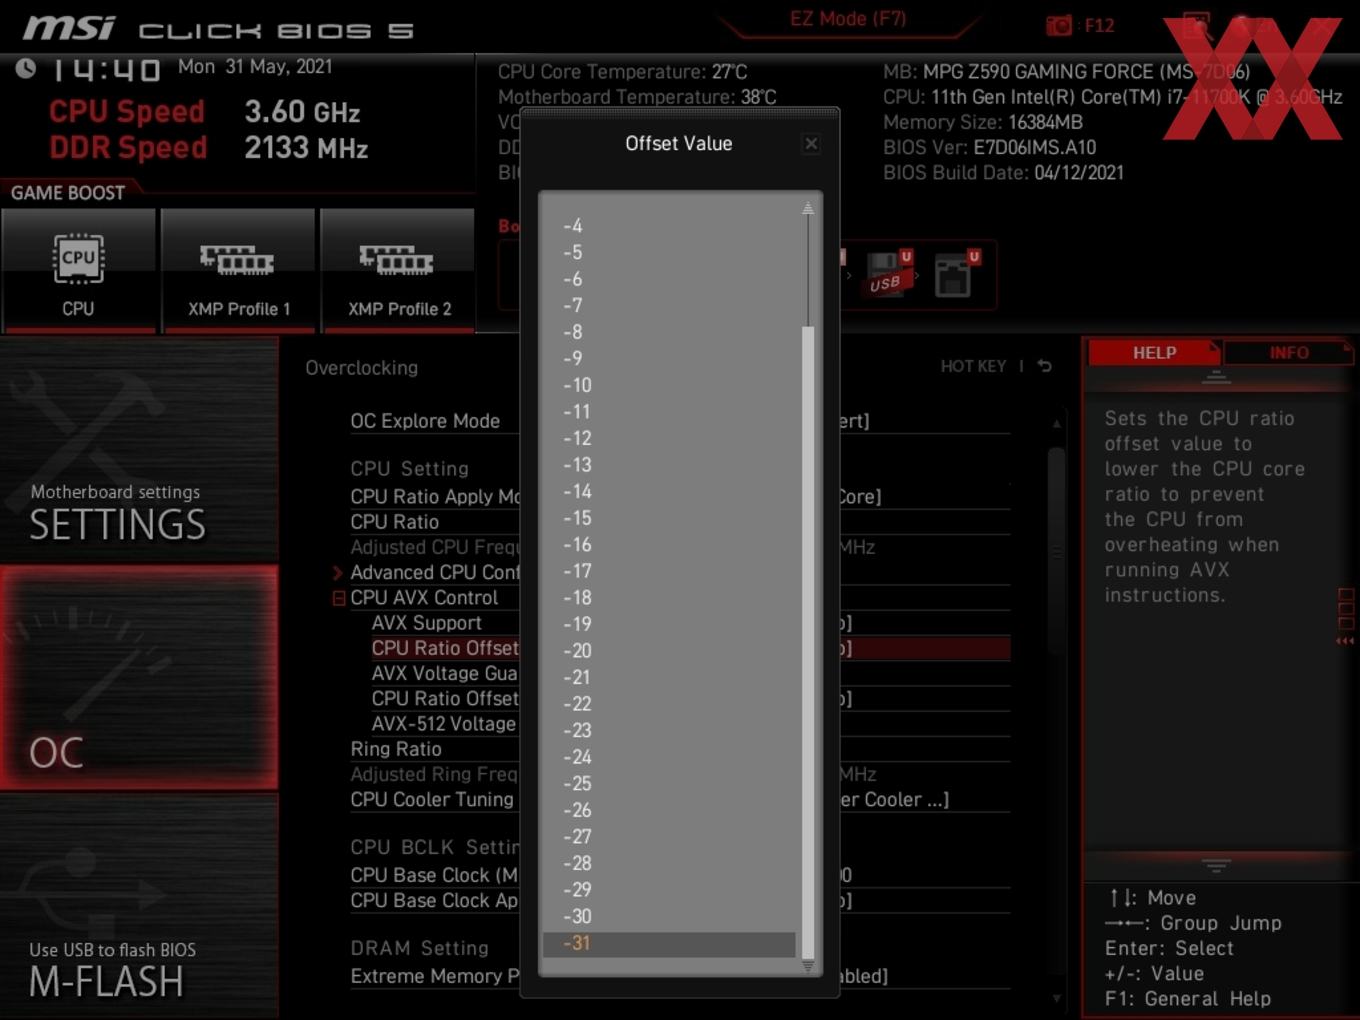Select offset value -15
This screenshot has width=1360, height=1020.
[669, 518]
